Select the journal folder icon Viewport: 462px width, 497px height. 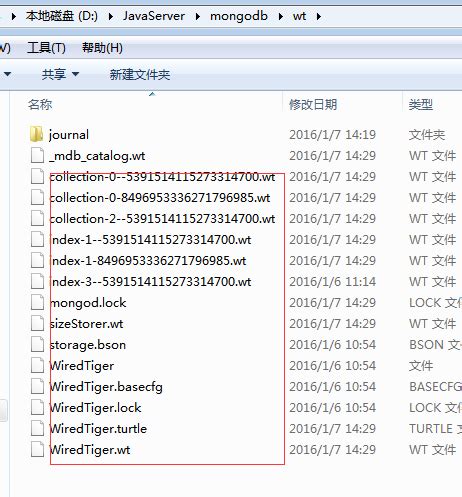point(36,134)
